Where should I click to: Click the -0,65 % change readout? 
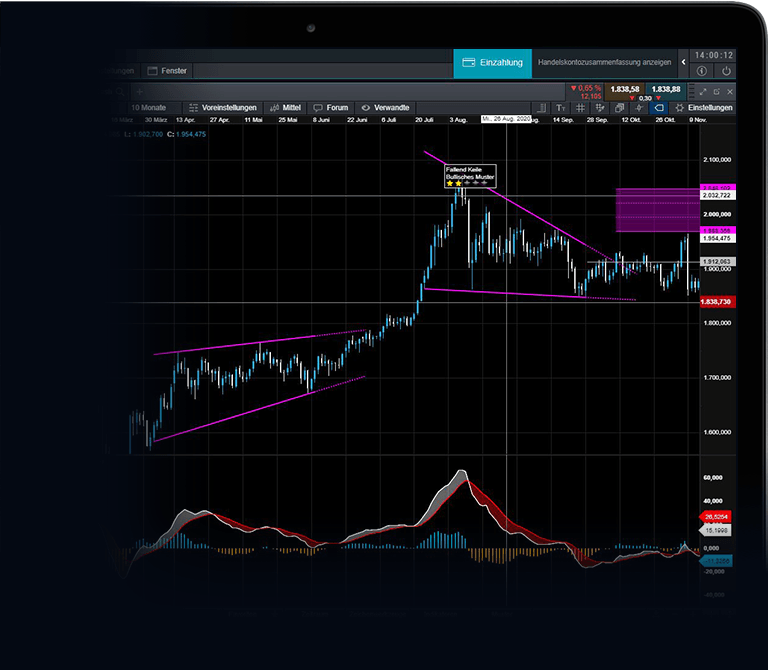586,88
